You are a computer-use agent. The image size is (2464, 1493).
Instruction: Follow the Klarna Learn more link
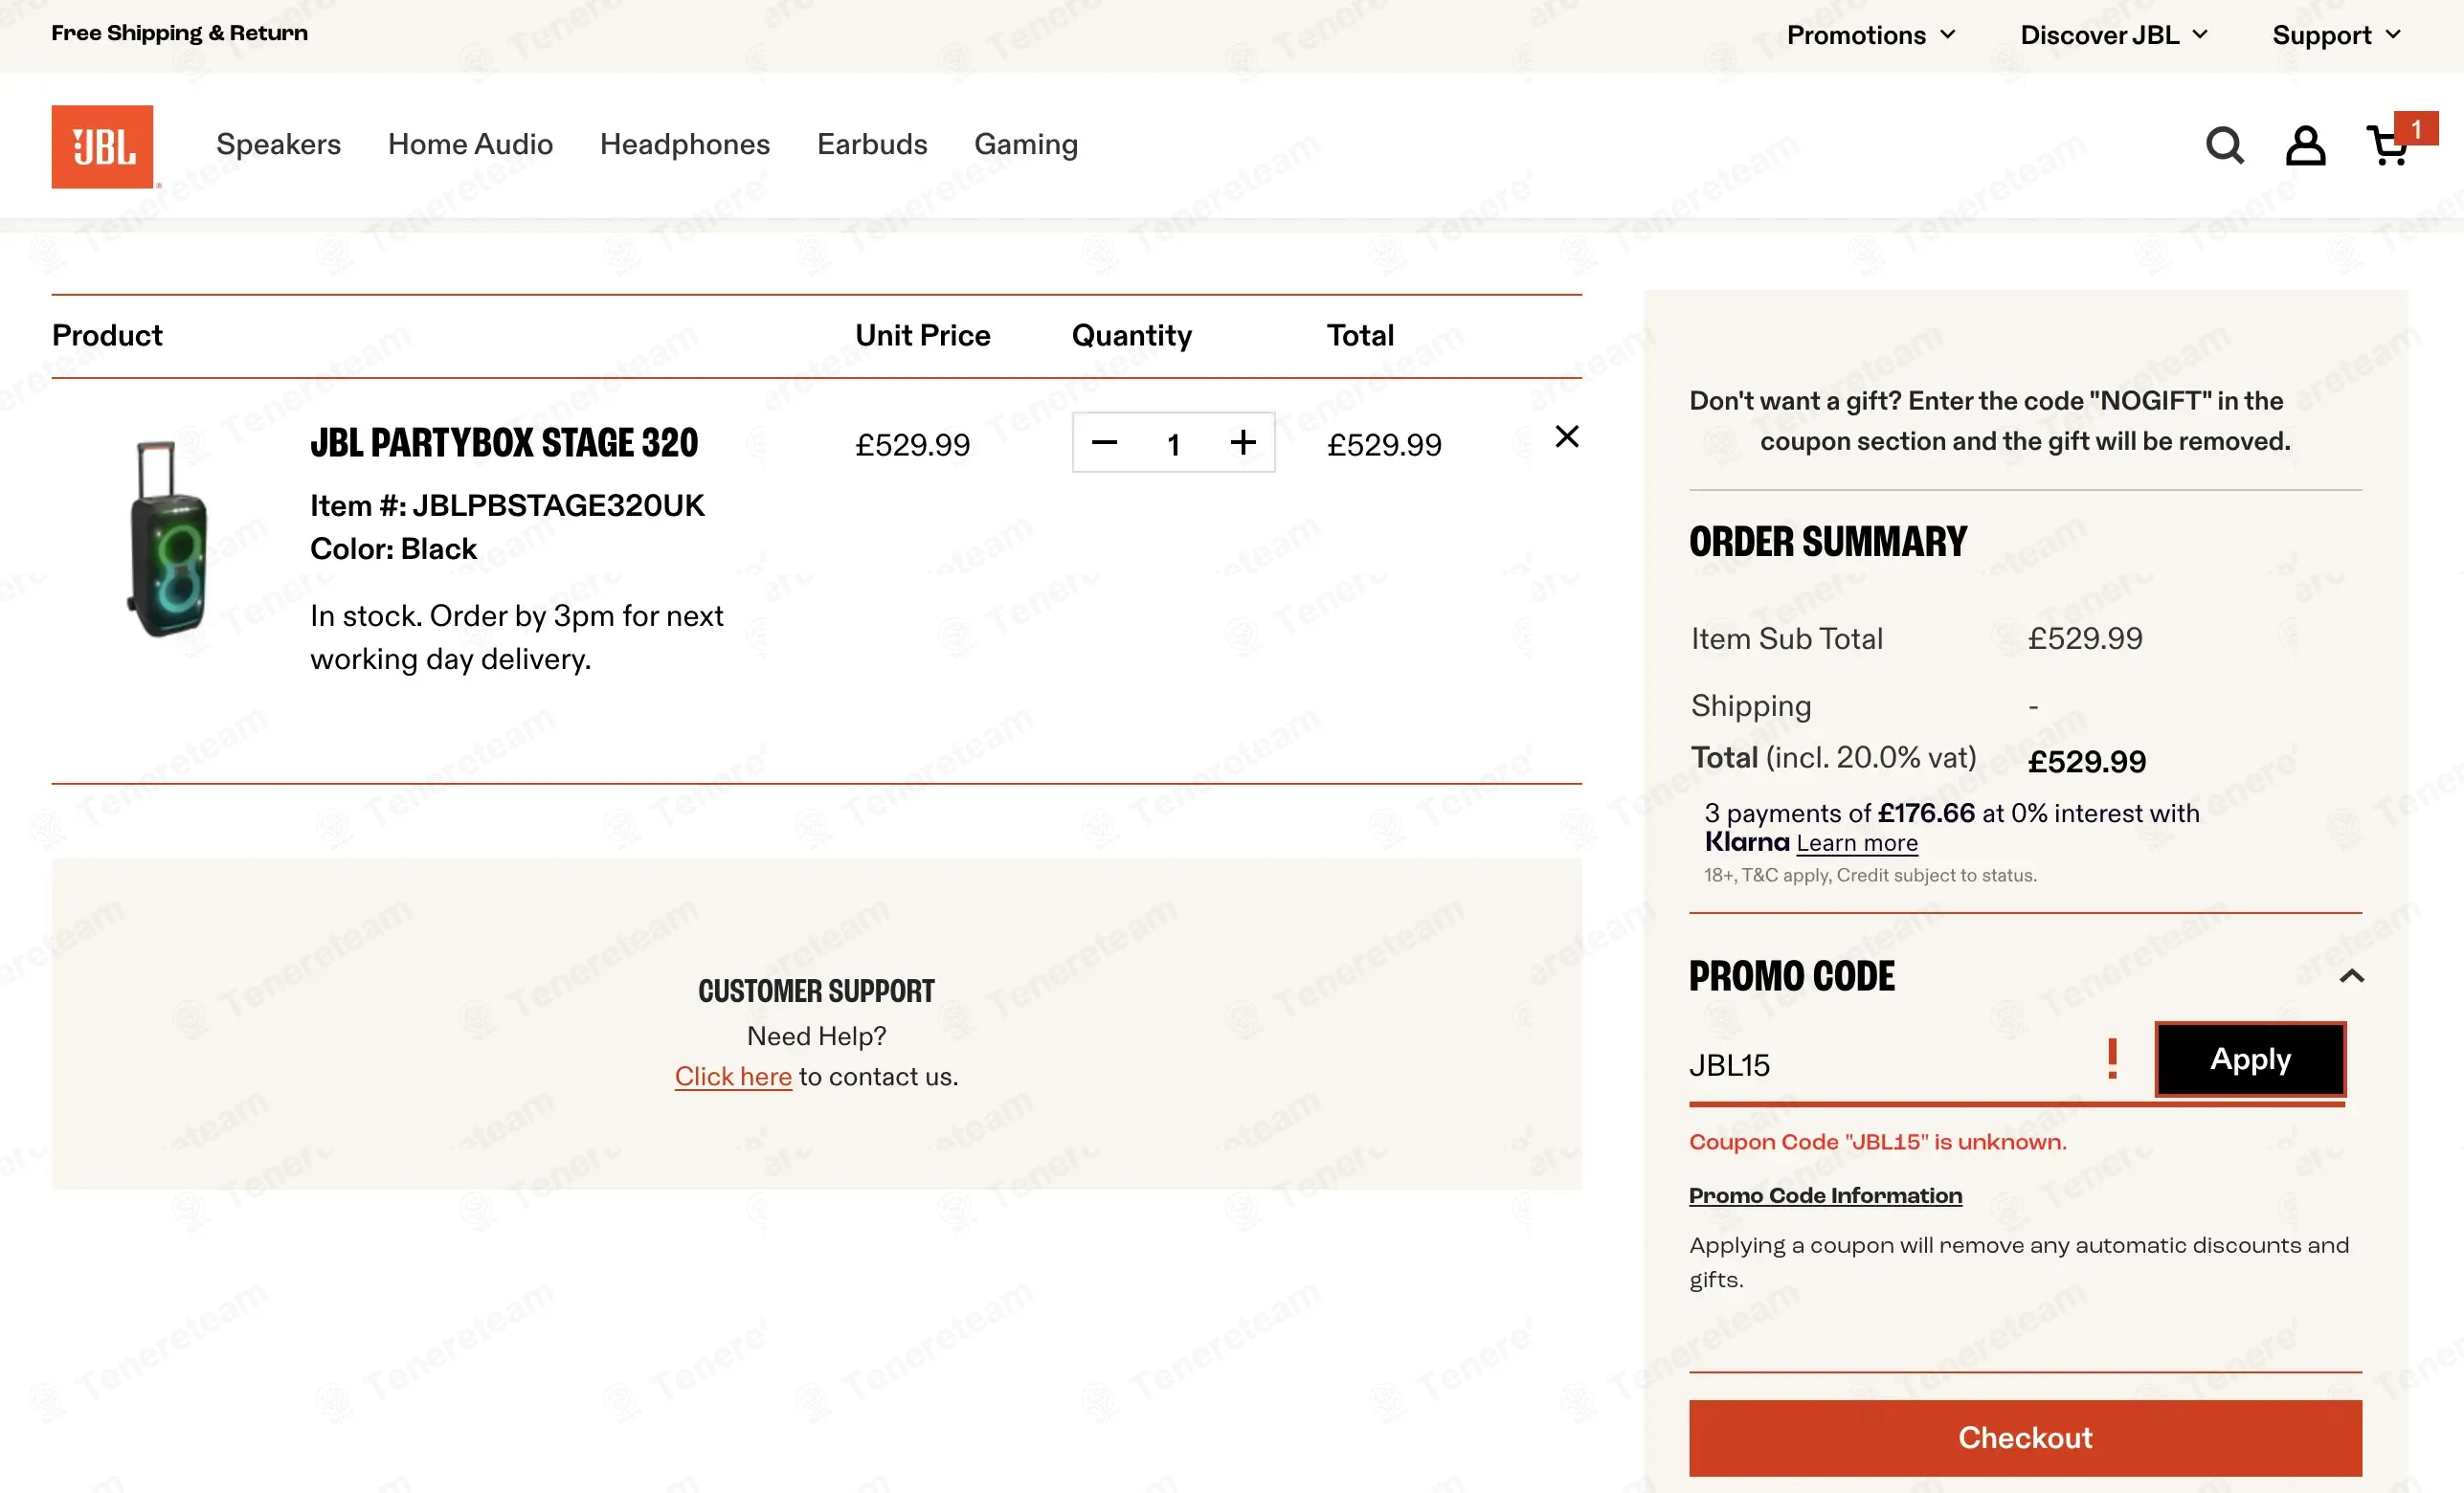[x=1857, y=843]
